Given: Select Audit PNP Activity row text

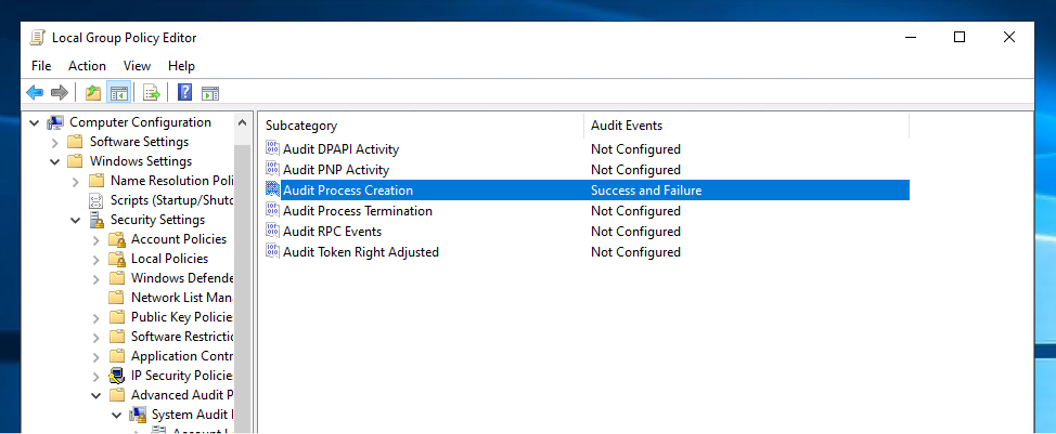Looking at the screenshot, I should (336, 170).
